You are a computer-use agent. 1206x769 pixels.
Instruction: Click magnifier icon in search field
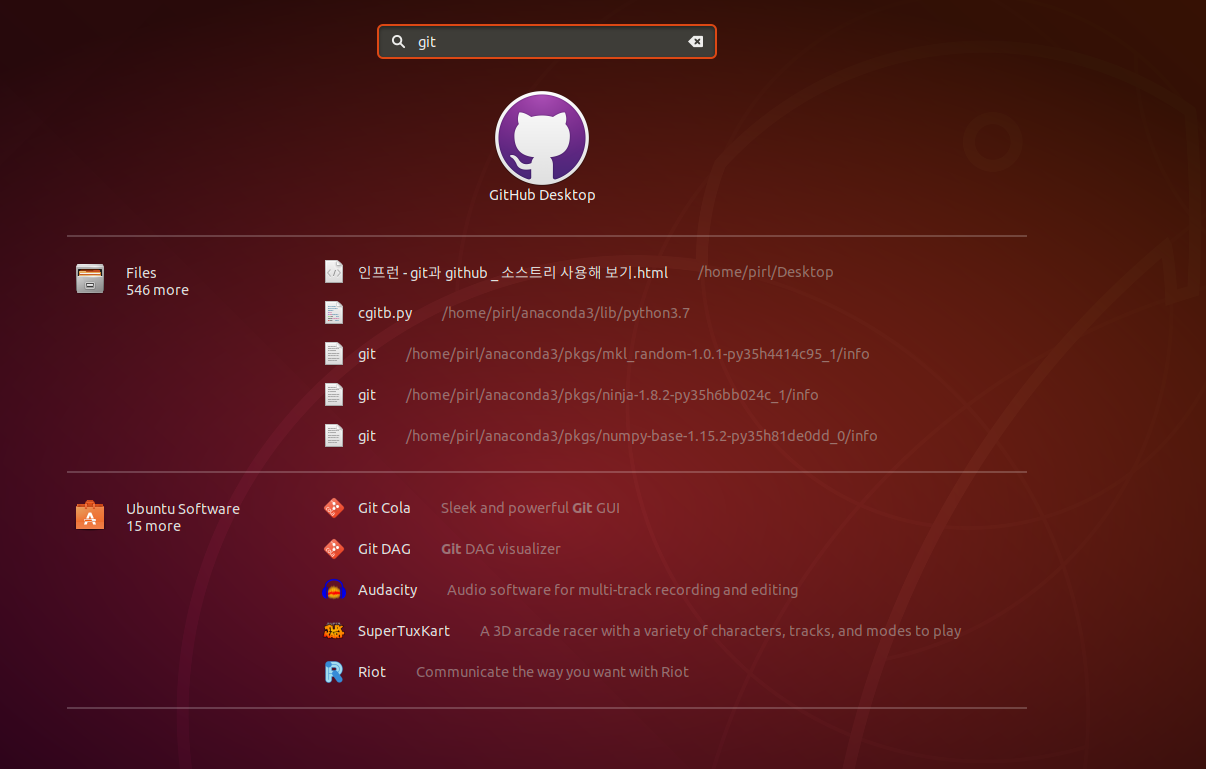point(398,42)
